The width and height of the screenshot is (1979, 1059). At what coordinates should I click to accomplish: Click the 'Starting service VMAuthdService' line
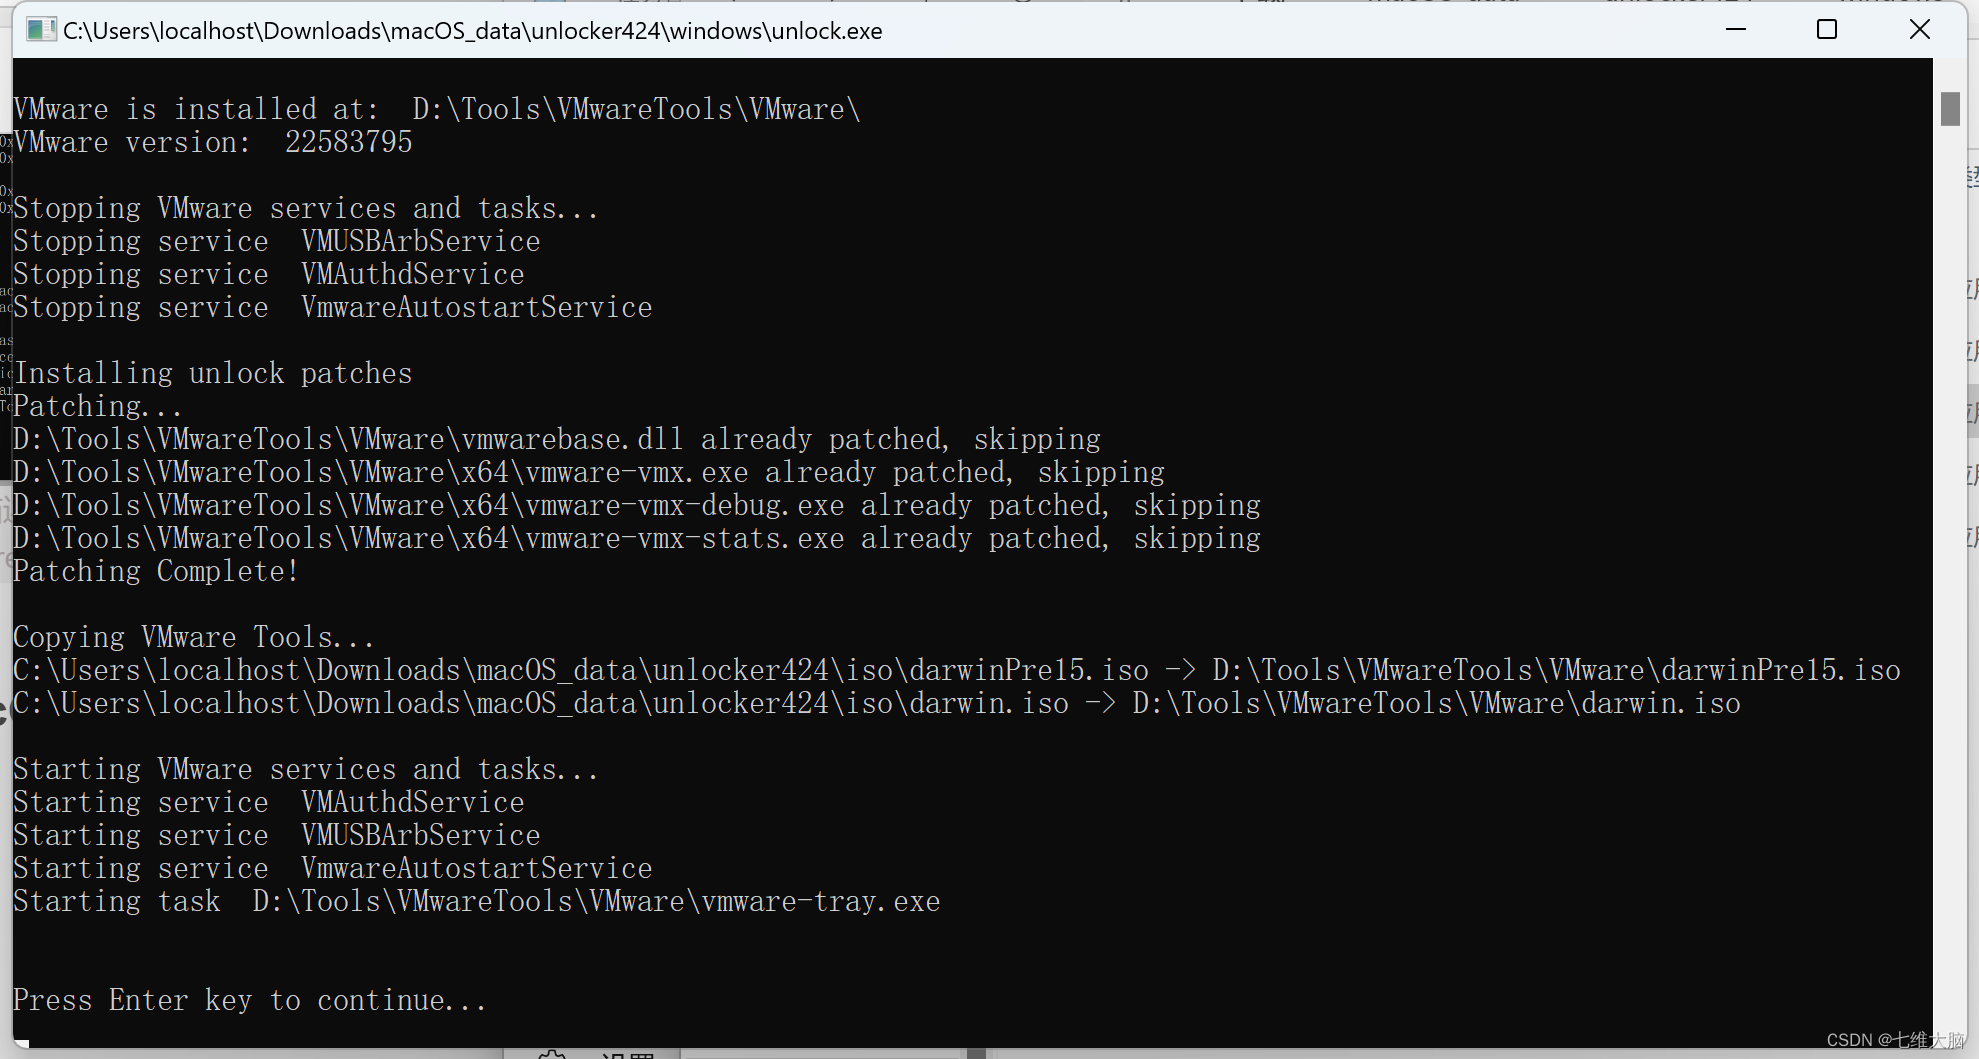coord(269,803)
